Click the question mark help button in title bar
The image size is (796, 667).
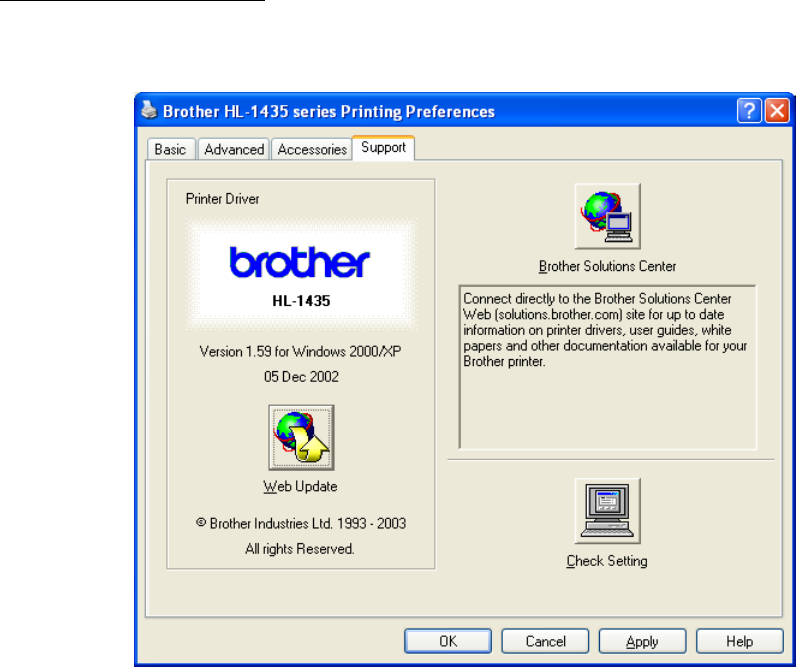[x=749, y=111]
